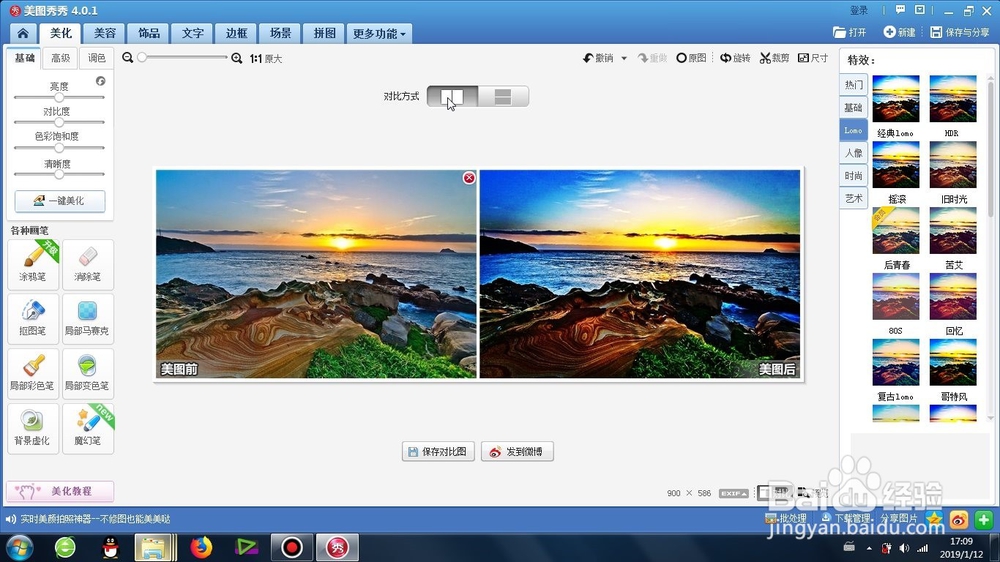The image size is (1000, 562).
Task: Switch to the 场景 tab
Action: pyautogui.click(x=280, y=33)
